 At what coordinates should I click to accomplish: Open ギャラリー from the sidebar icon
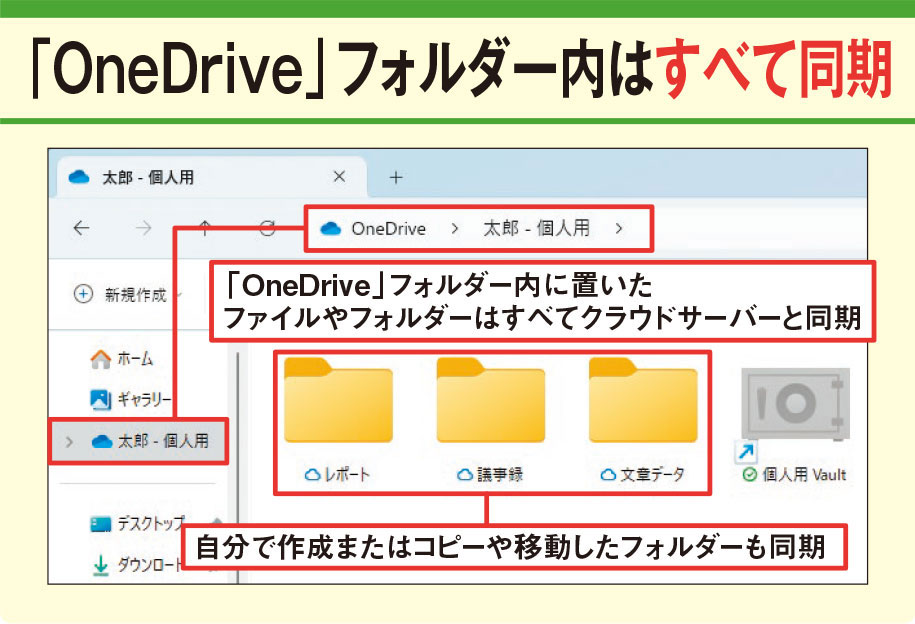pyautogui.click(x=99, y=396)
